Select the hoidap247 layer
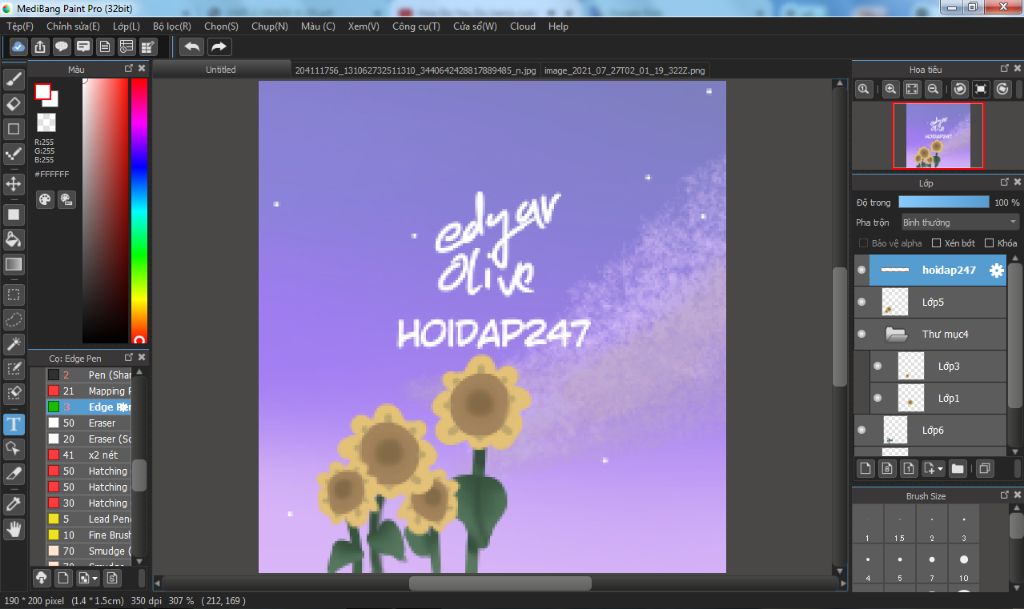The image size is (1024, 609). click(937, 270)
